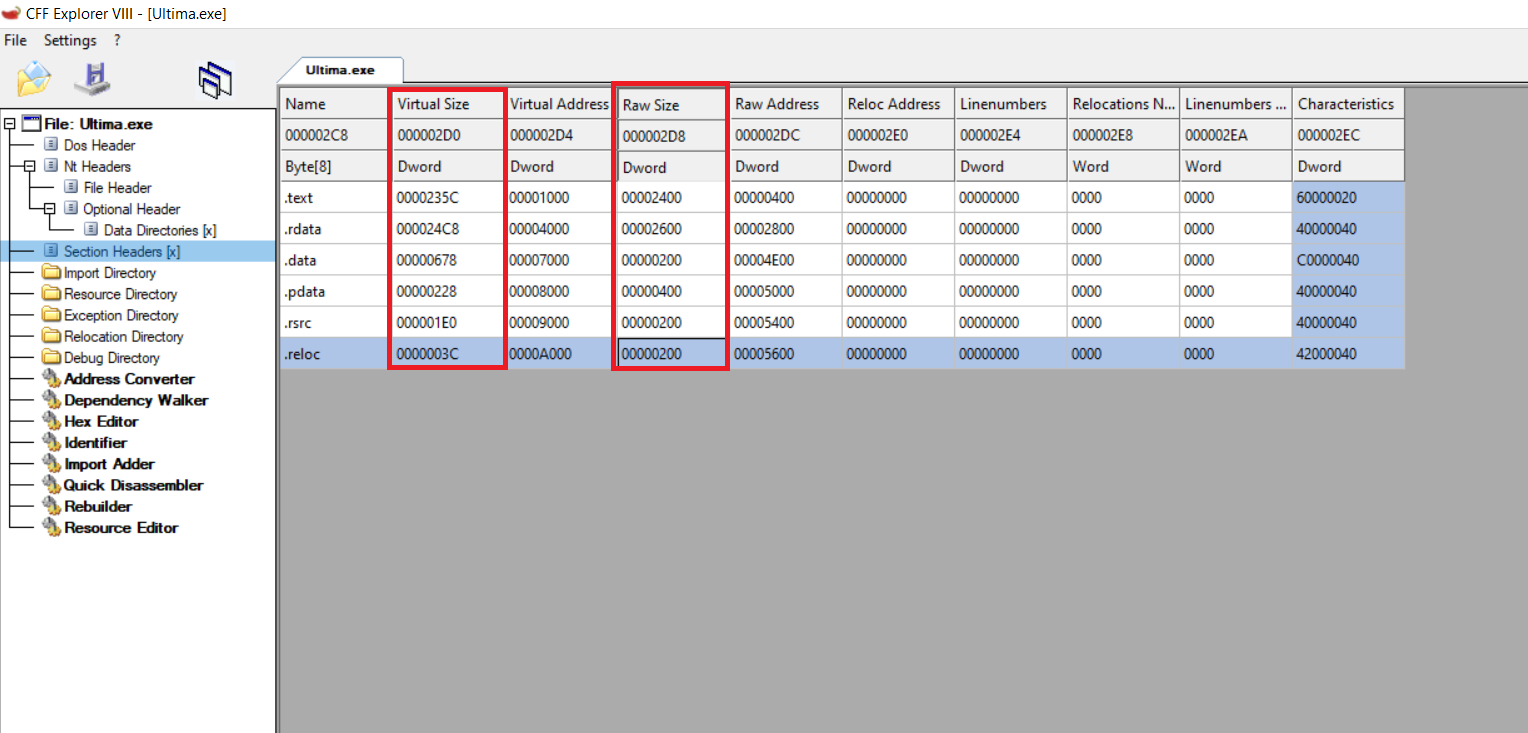Click the icon next to Nt Headers
The image size is (1528, 733).
(x=51, y=166)
